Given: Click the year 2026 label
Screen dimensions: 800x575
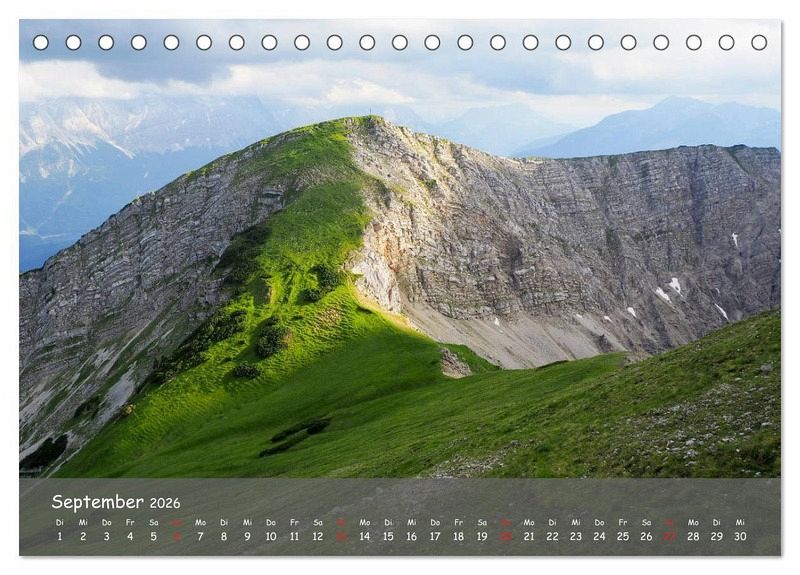Looking at the screenshot, I should 165,503.
